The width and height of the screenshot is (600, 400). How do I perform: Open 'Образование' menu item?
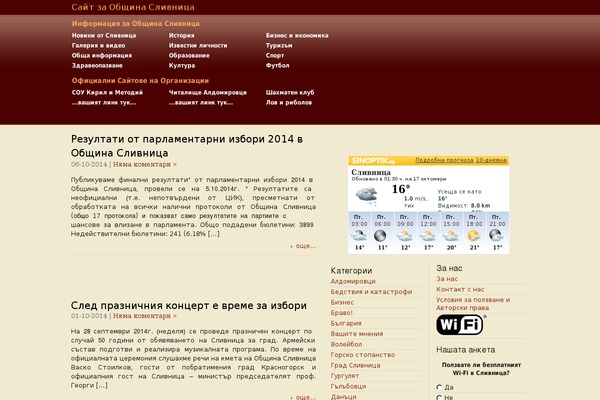tap(189, 55)
